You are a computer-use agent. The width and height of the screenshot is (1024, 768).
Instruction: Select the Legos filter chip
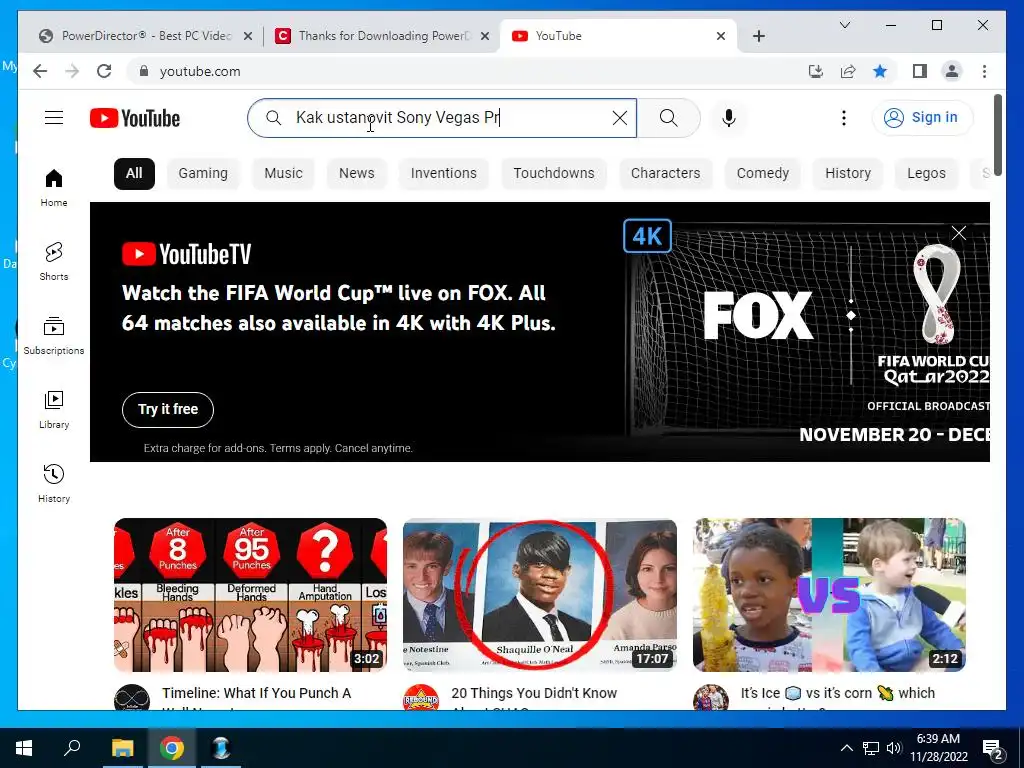point(926,174)
